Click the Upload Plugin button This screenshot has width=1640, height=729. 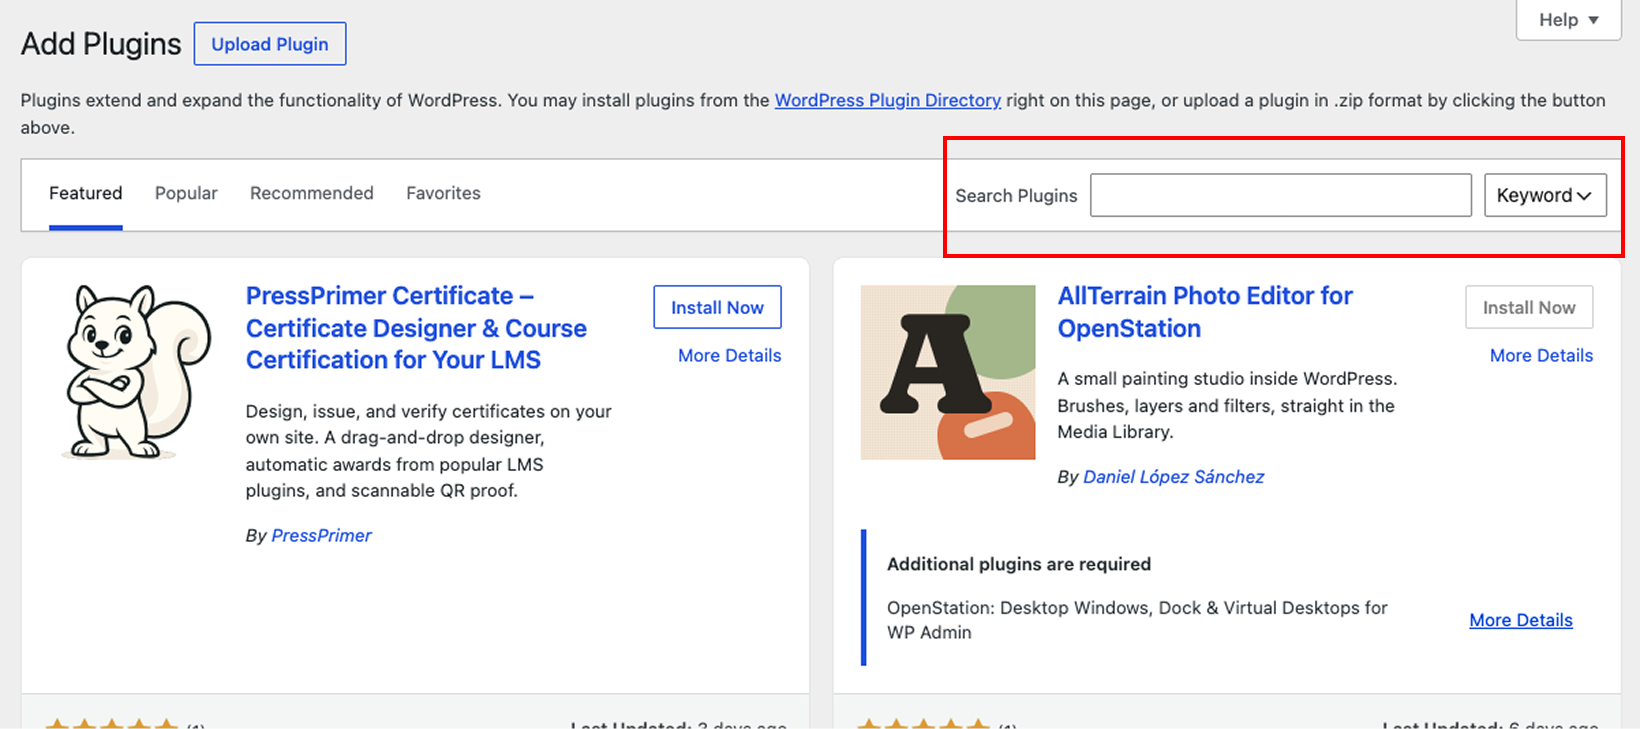coord(270,44)
